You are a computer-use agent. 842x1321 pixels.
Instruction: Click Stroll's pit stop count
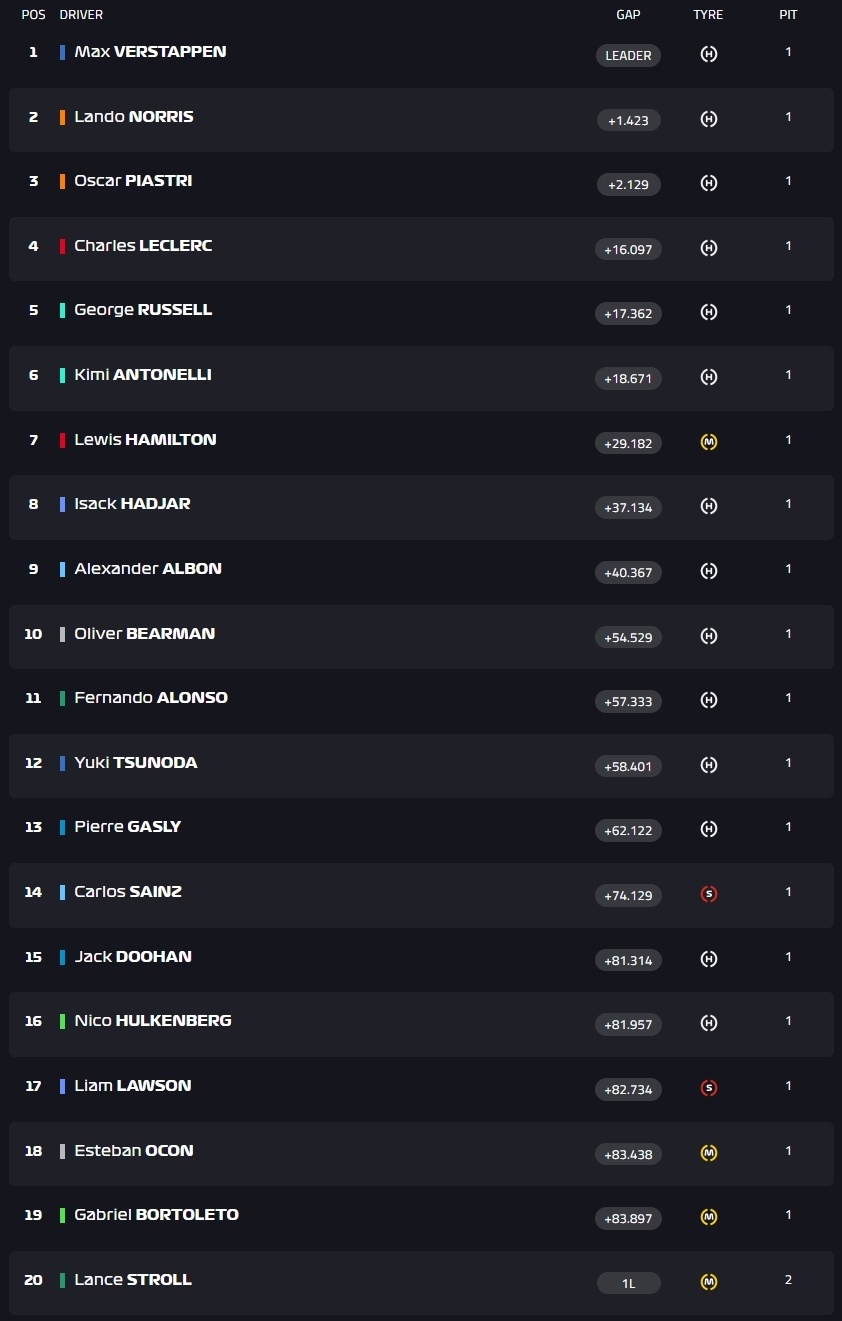(x=788, y=1280)
